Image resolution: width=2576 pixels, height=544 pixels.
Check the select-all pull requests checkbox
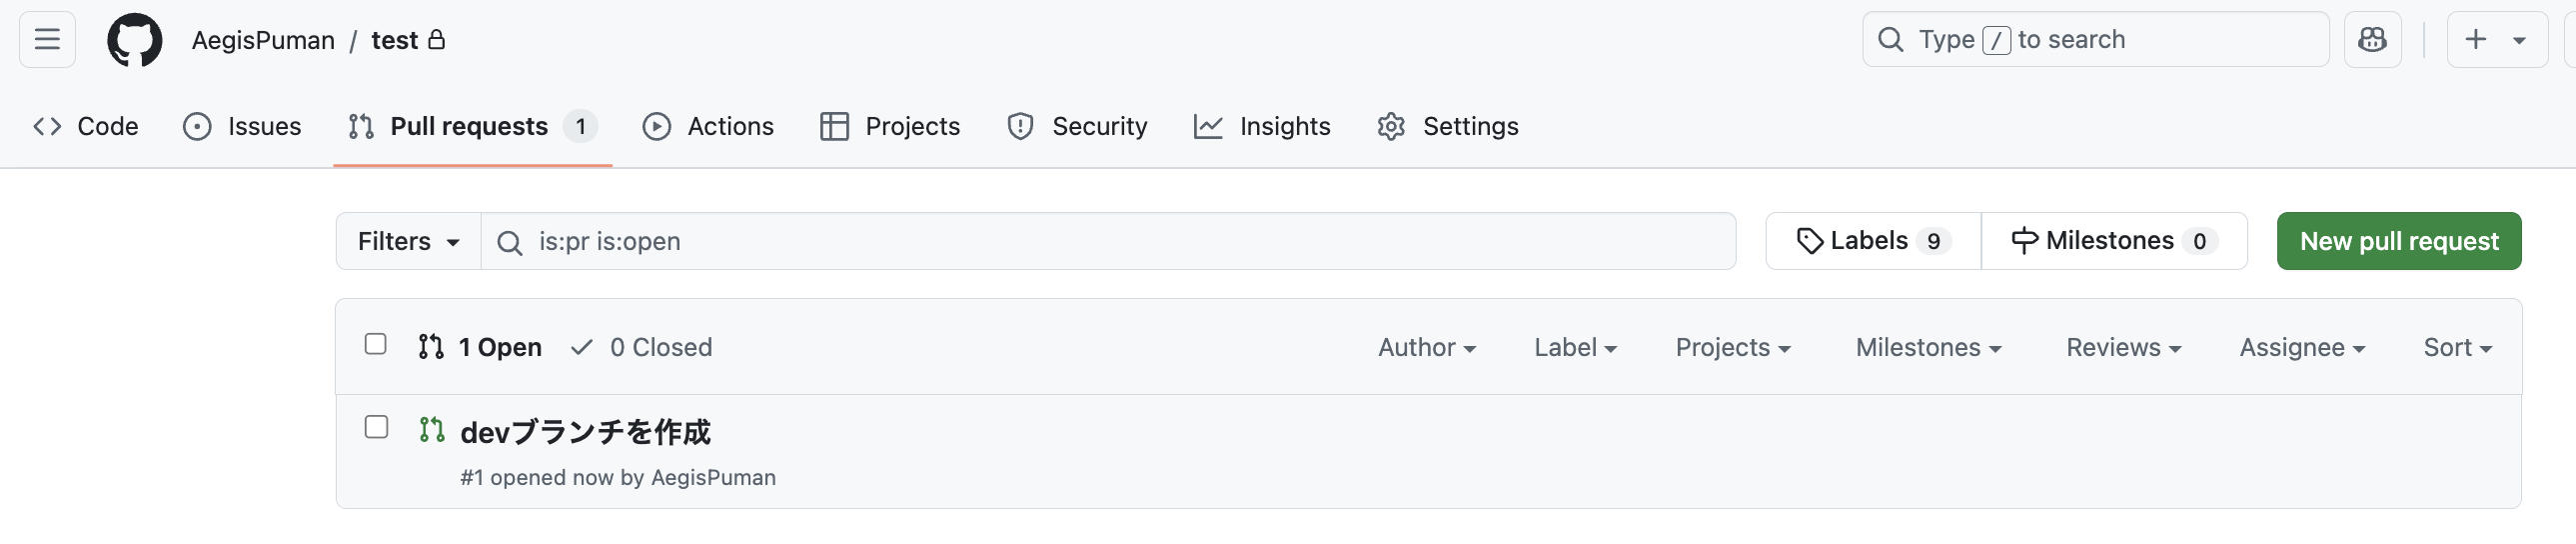point(376,344)
